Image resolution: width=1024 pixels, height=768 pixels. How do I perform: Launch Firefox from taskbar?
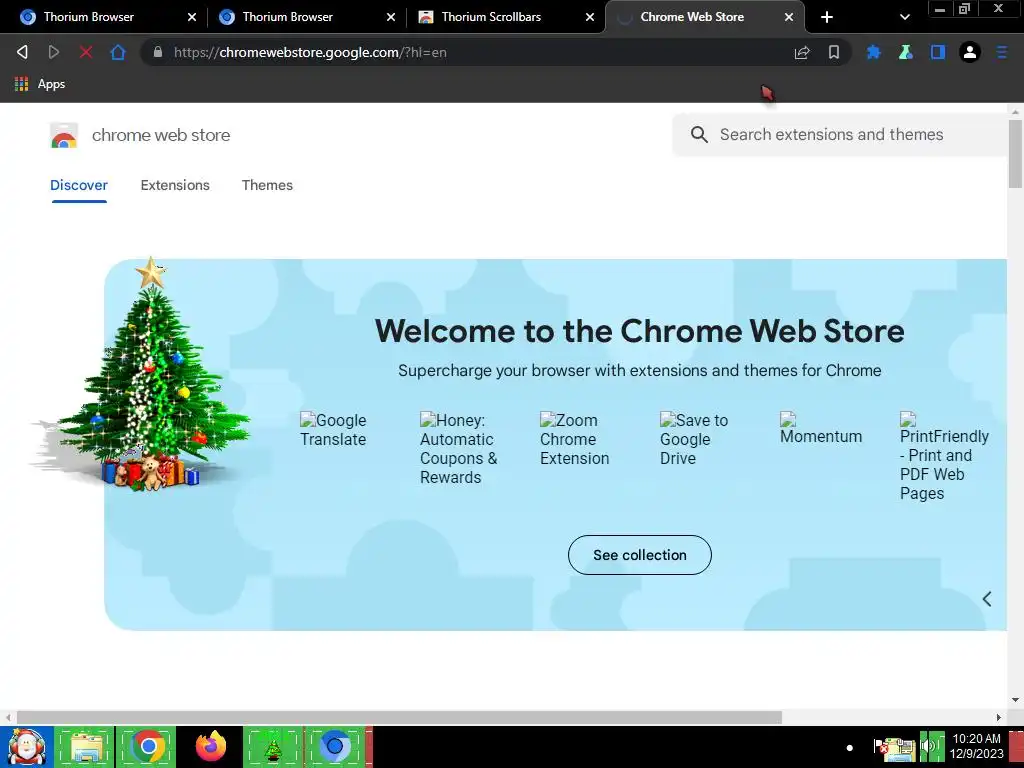click(210, 747)
